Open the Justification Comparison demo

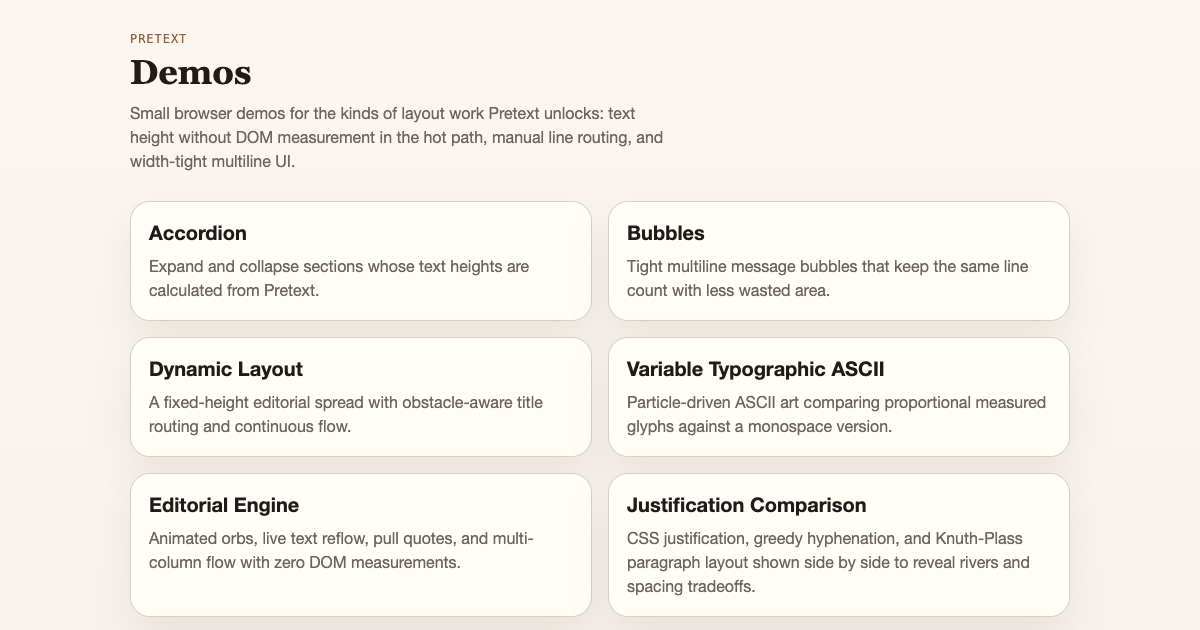[x=838, y=545]
